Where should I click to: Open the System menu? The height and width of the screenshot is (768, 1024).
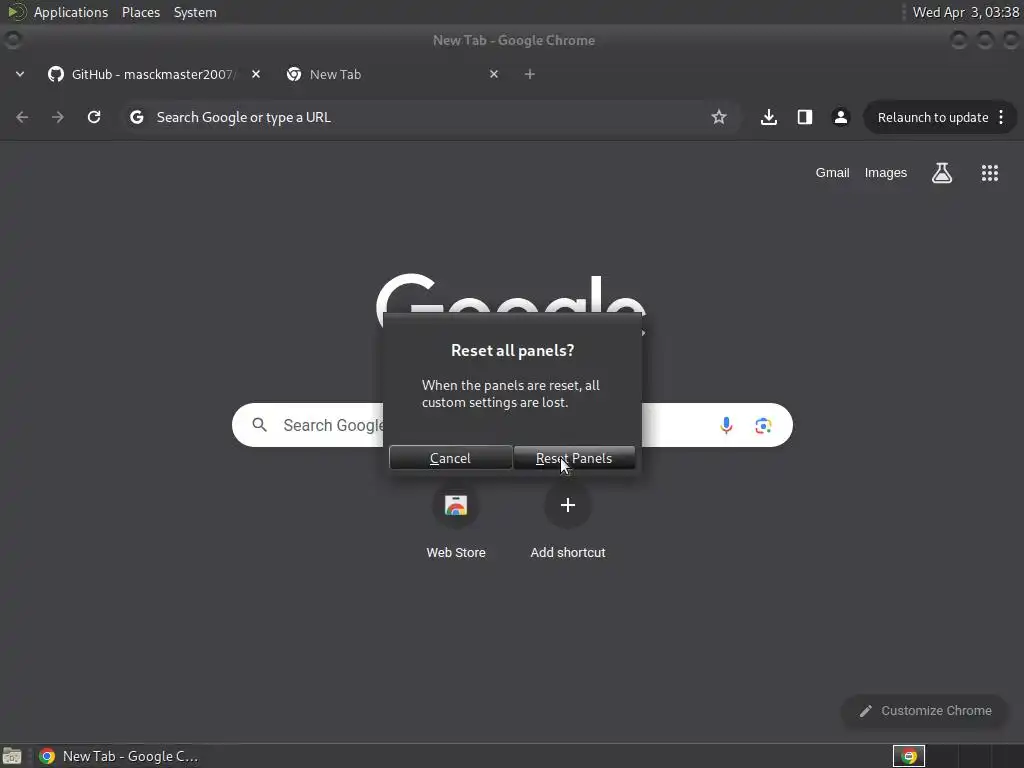click(195, 12)
